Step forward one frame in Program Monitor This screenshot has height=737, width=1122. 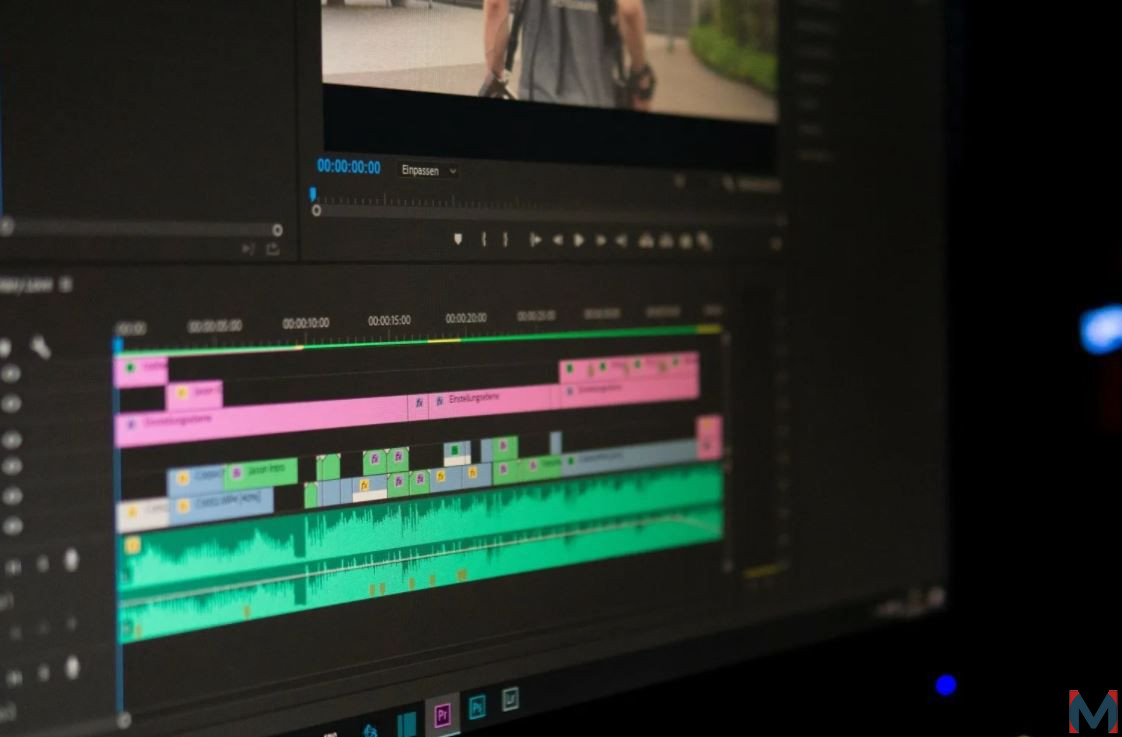601,241
